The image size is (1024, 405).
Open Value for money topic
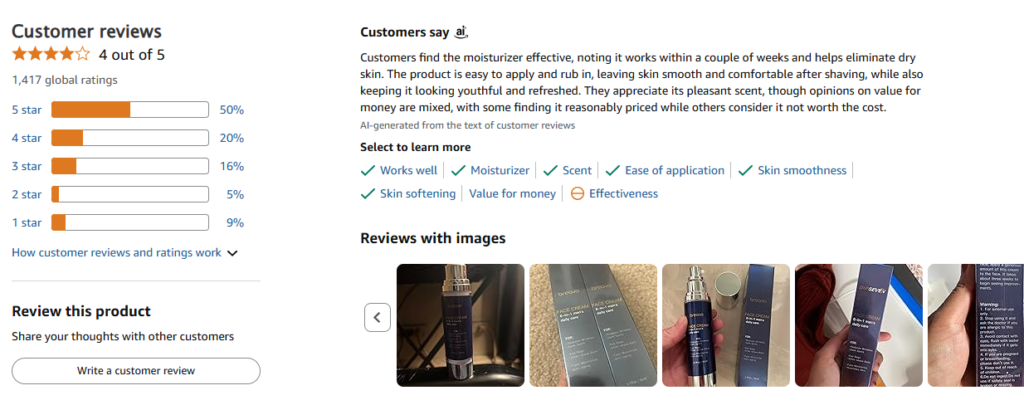[x=512, y=193]
